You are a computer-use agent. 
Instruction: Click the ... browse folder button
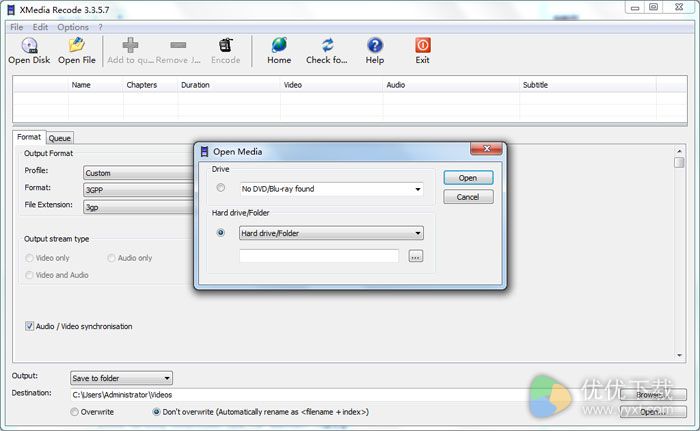[416, 256]
